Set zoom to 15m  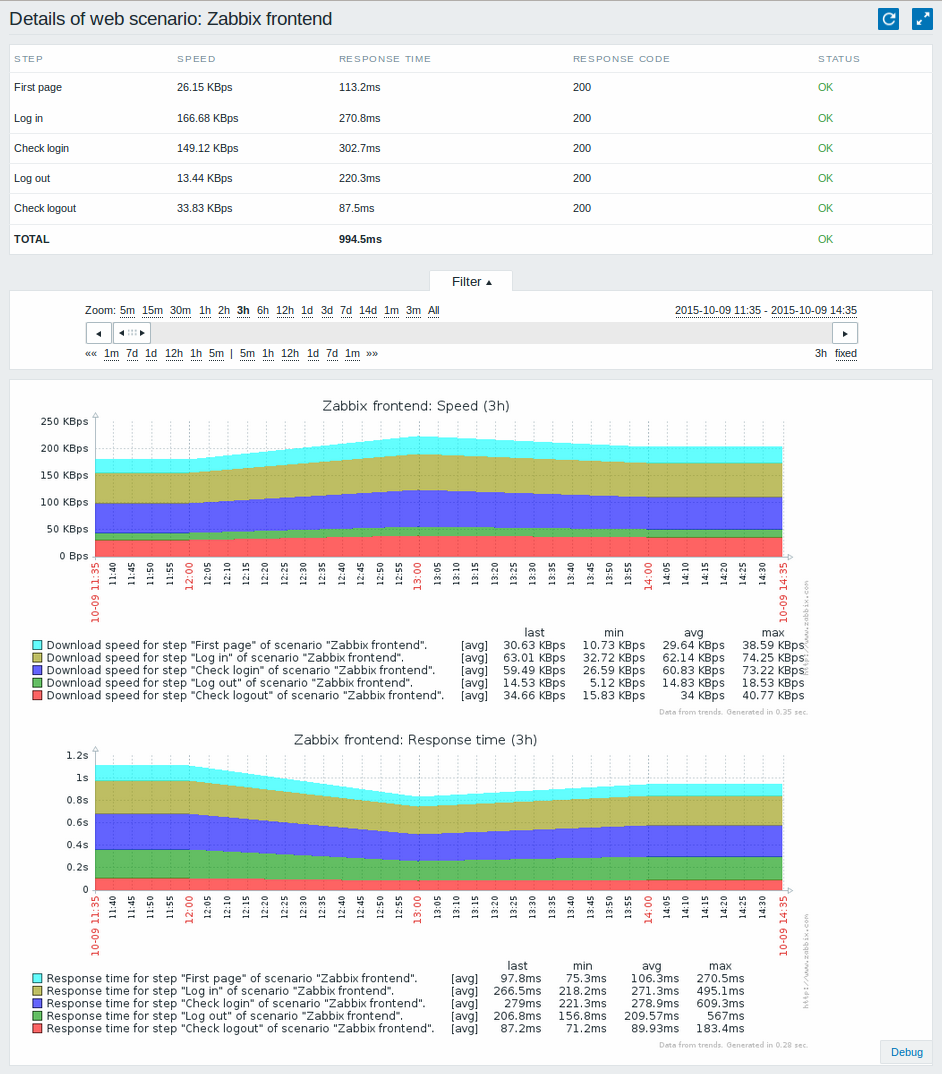(x=152, y=310)
